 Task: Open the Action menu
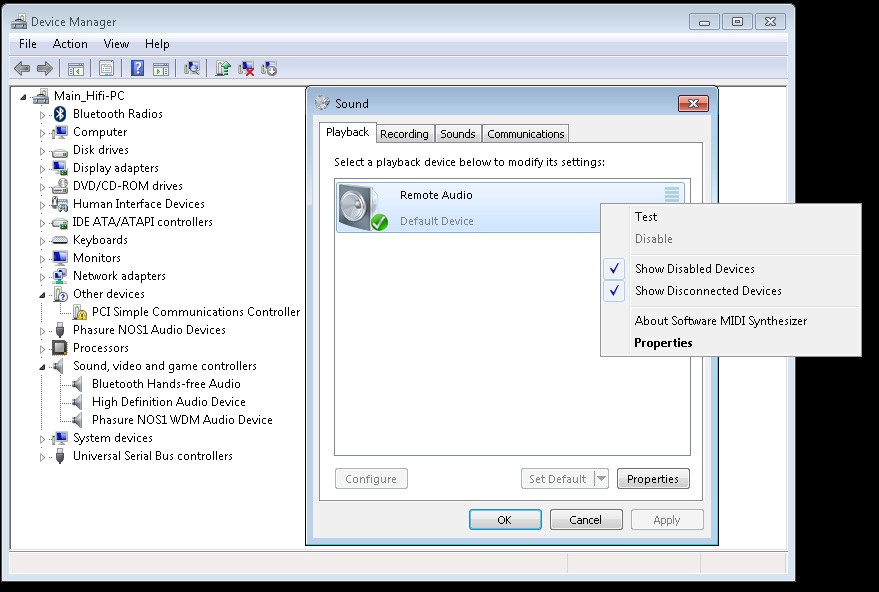pyautogui.click(x=70, y=44)
